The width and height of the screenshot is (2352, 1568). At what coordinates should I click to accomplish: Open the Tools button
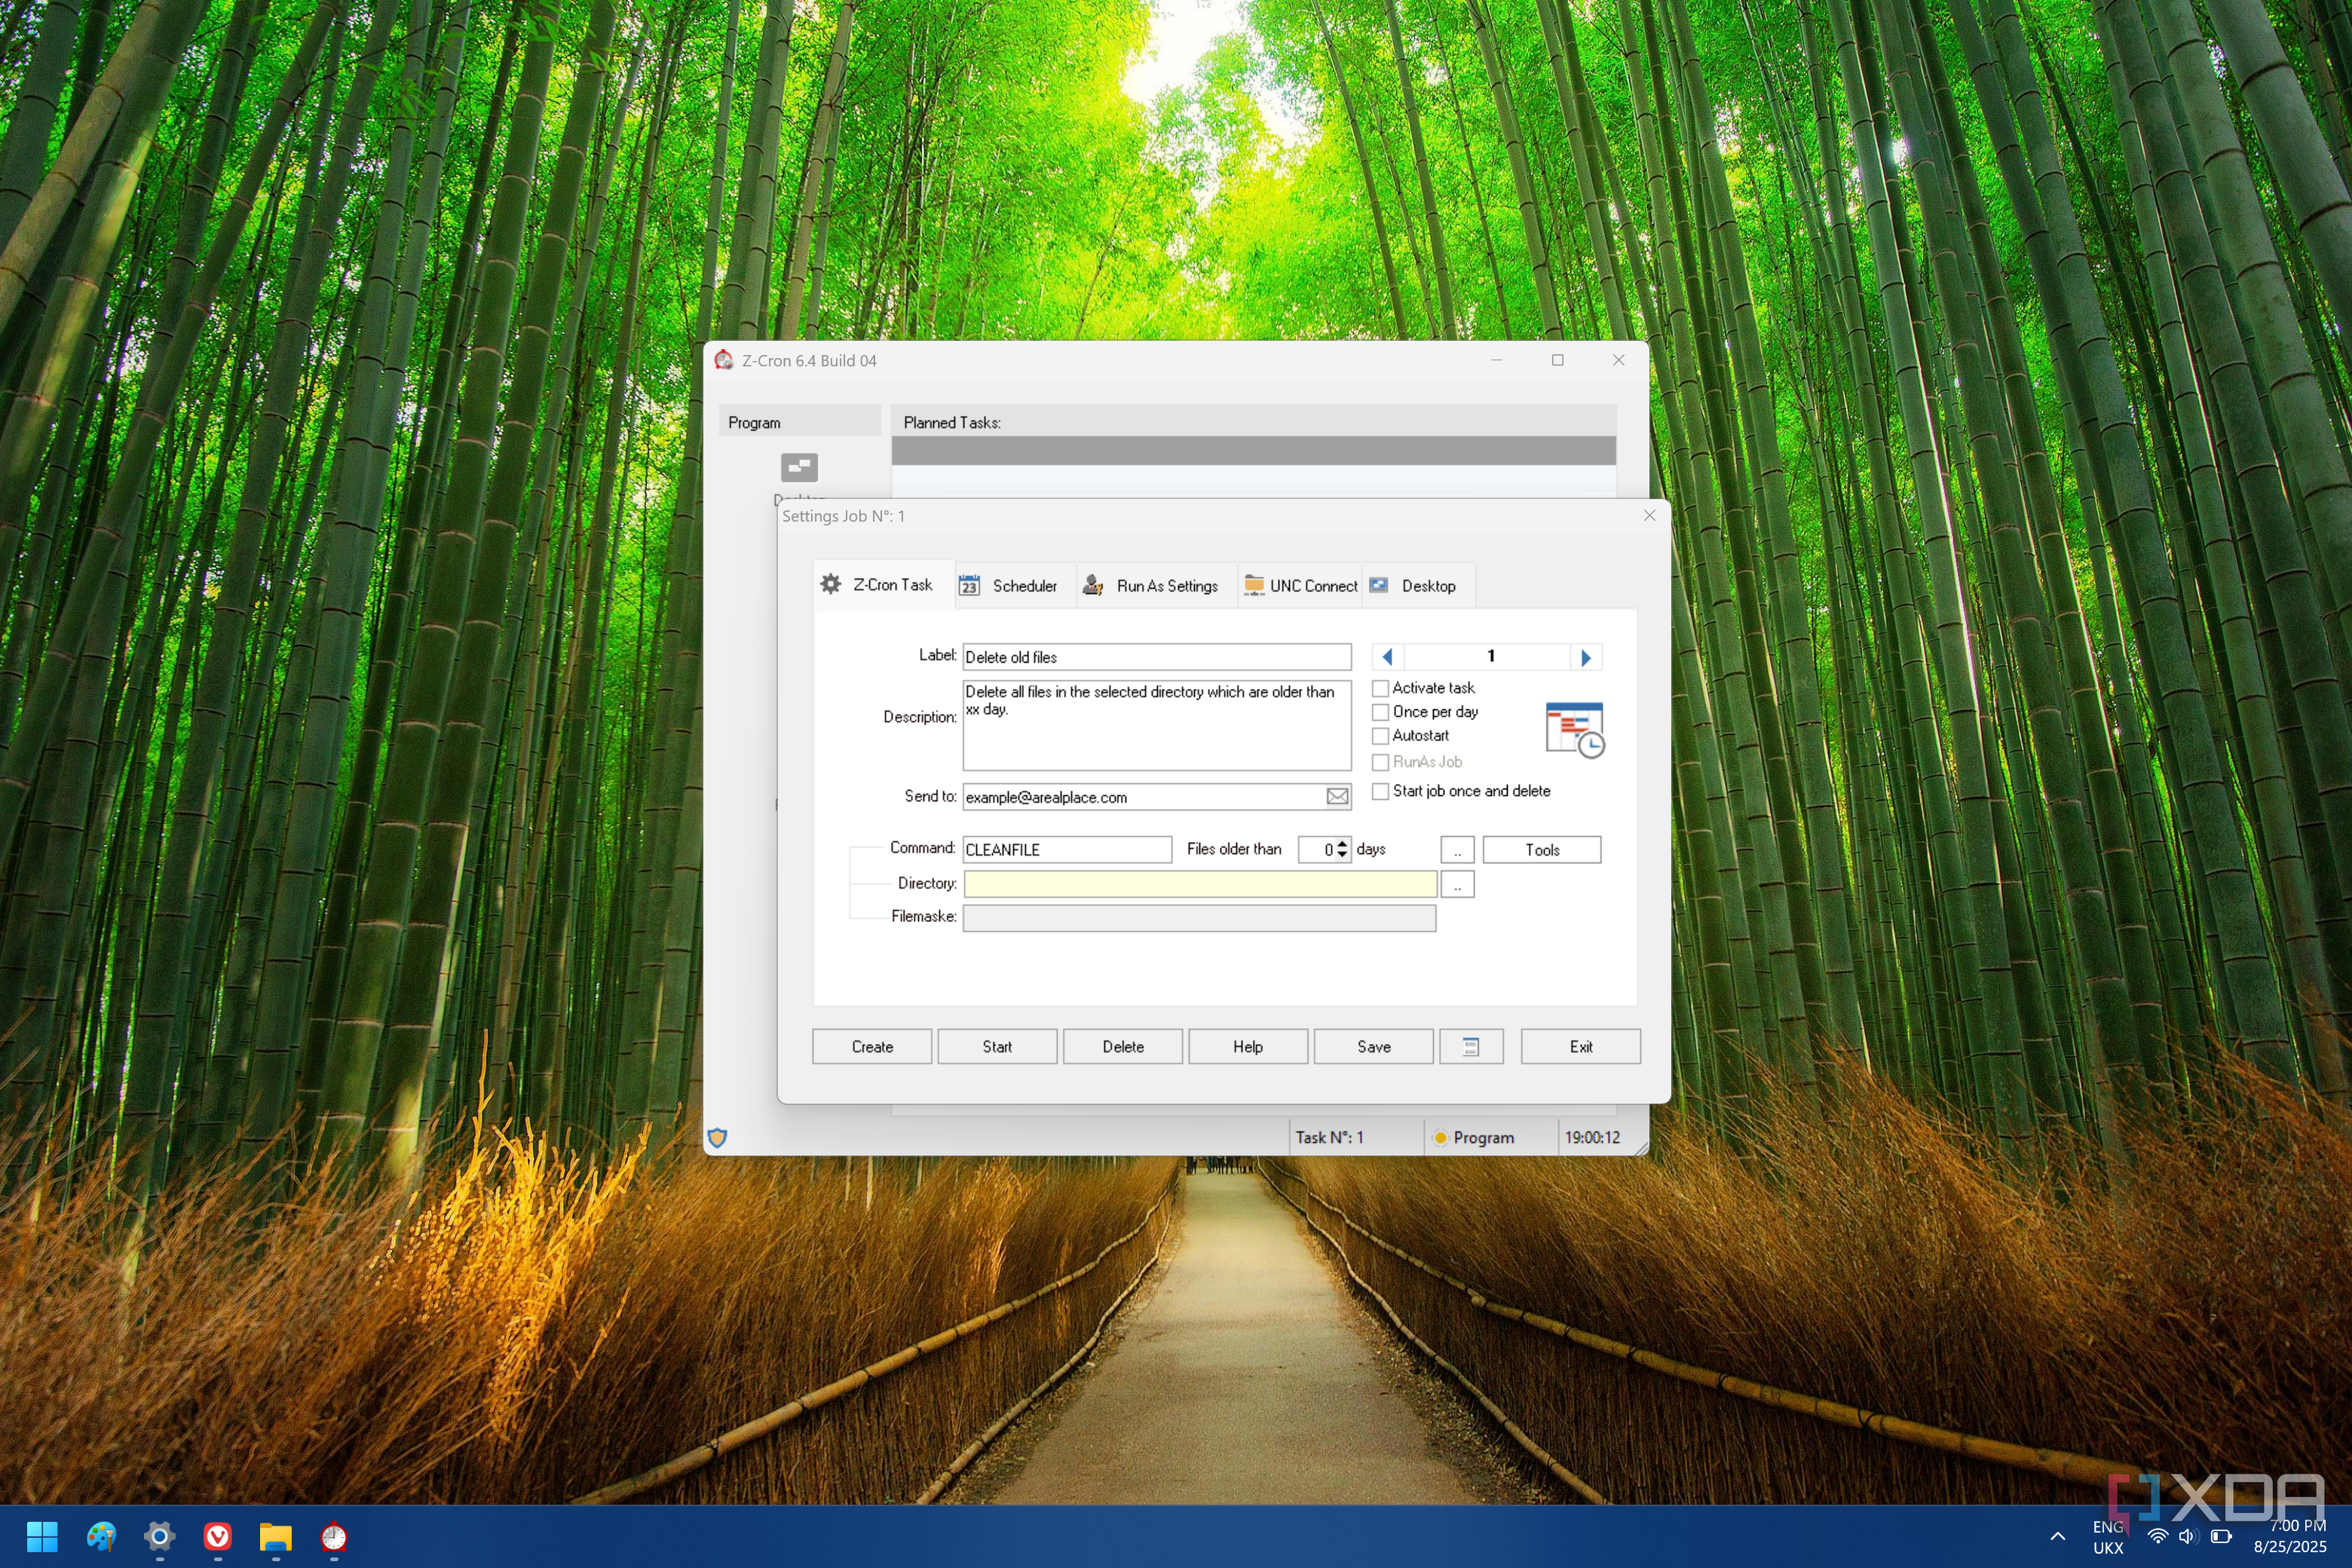click(1542, 850)
